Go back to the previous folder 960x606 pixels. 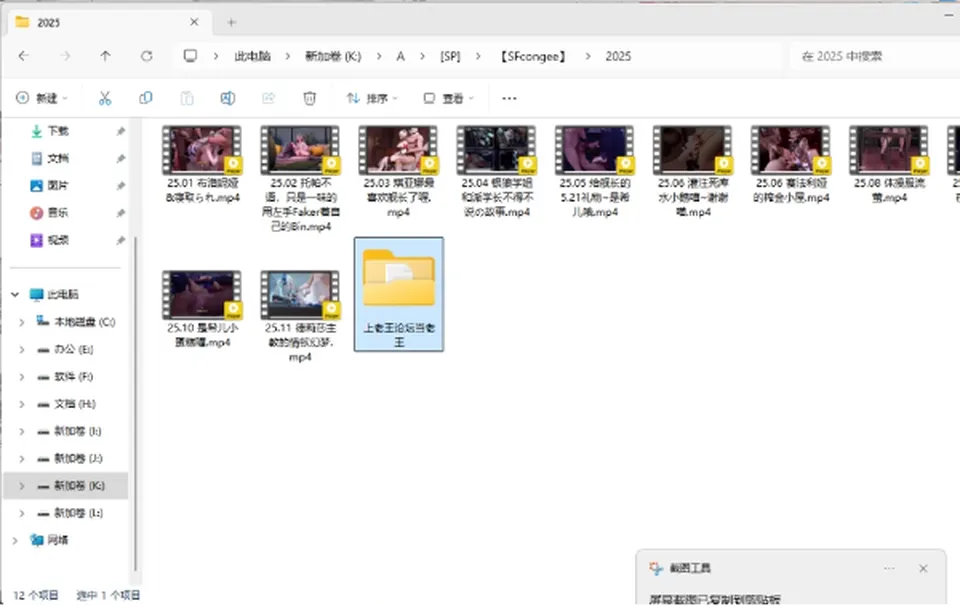[23, 56]
